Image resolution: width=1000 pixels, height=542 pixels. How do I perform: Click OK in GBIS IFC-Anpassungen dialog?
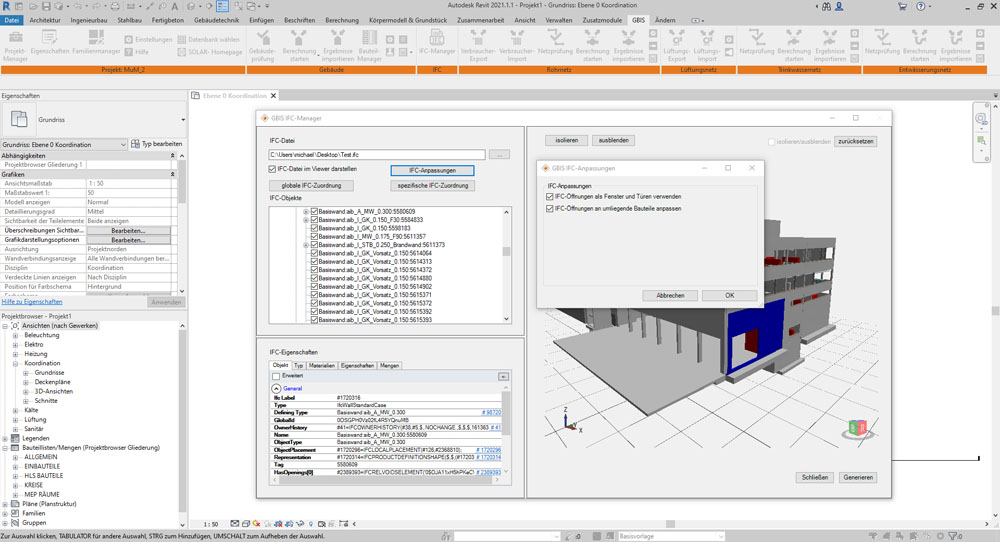(730, 295)
